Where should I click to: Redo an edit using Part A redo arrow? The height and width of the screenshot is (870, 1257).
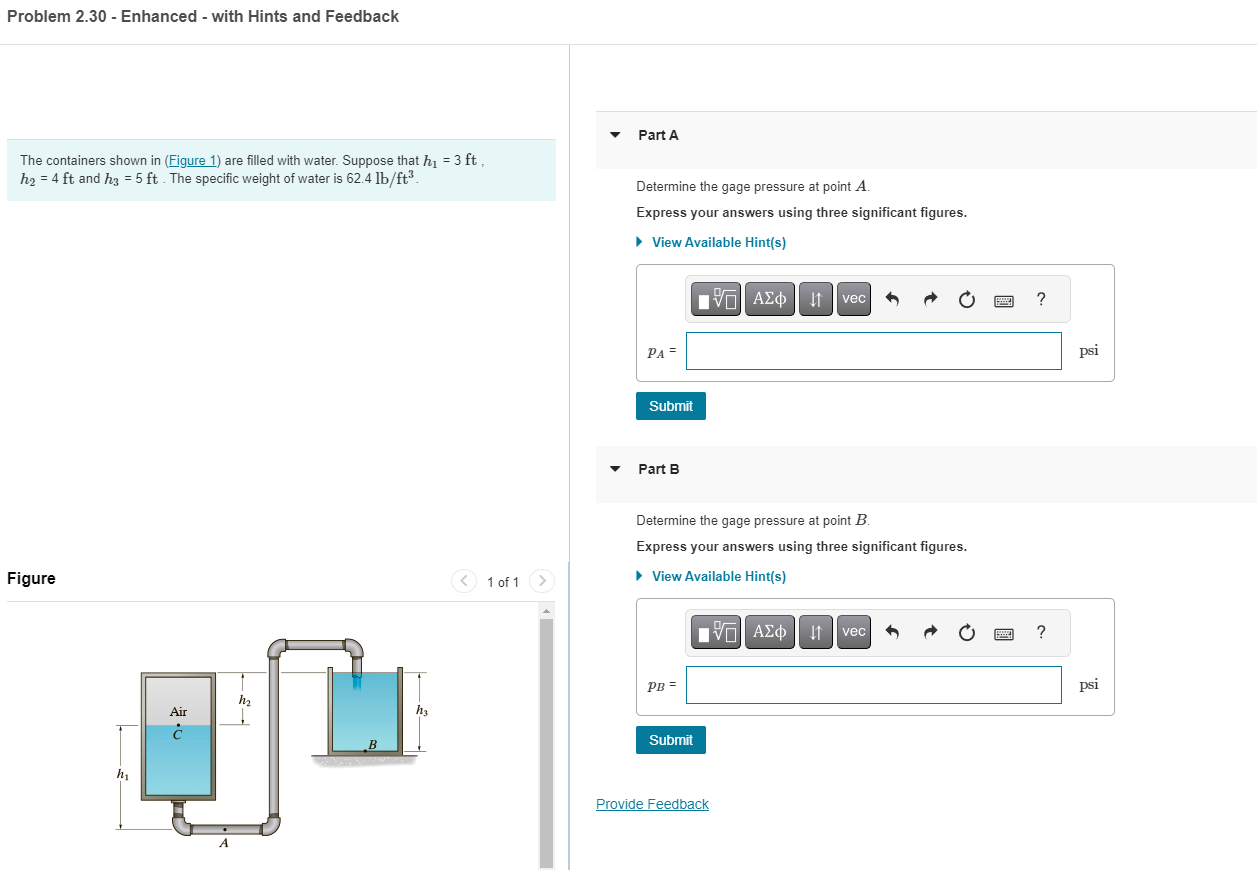(x=930, y=298)
